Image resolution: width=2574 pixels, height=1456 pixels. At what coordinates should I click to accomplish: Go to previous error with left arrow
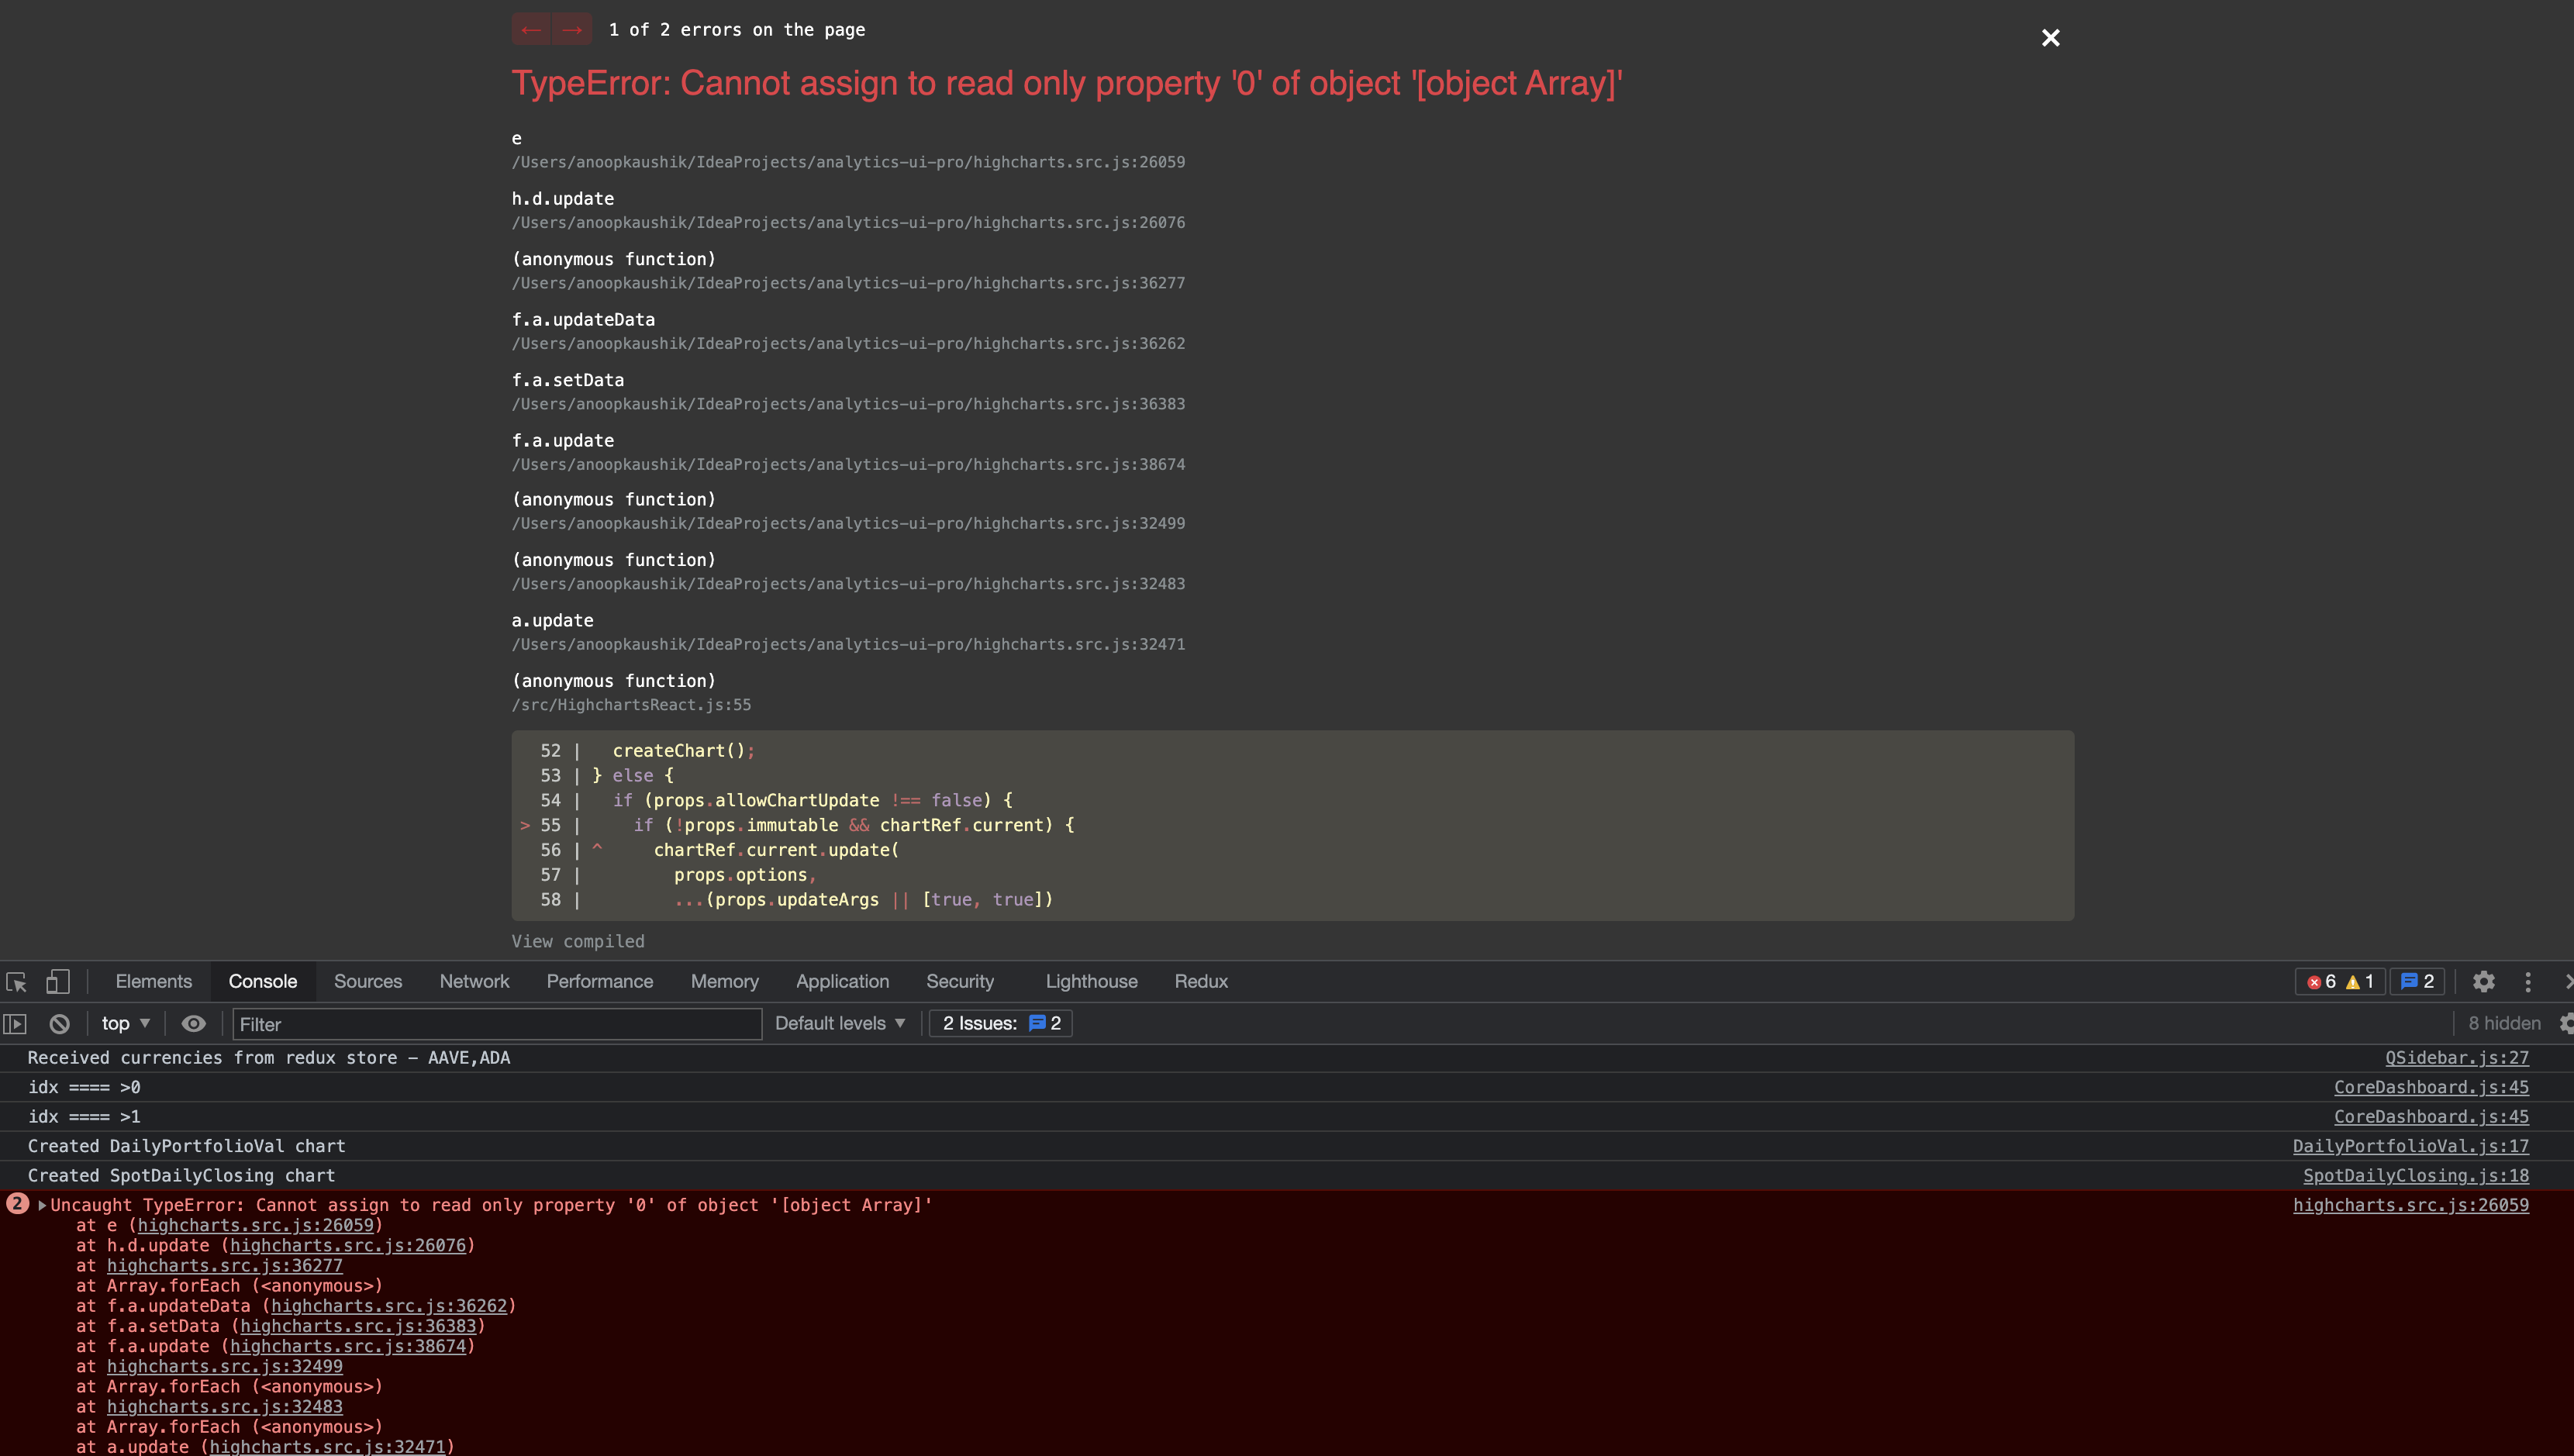click(x=531, y=30)
